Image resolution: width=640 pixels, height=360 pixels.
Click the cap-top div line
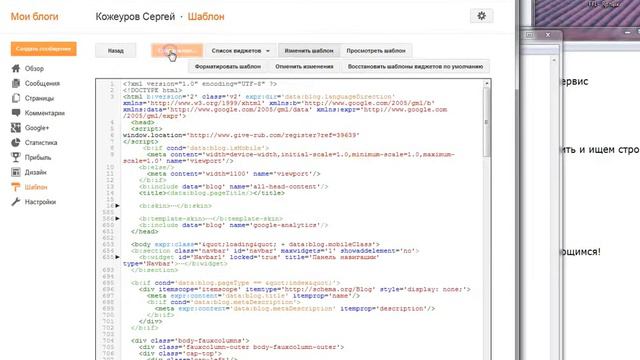pyautogui.click(x=180, y=353)
